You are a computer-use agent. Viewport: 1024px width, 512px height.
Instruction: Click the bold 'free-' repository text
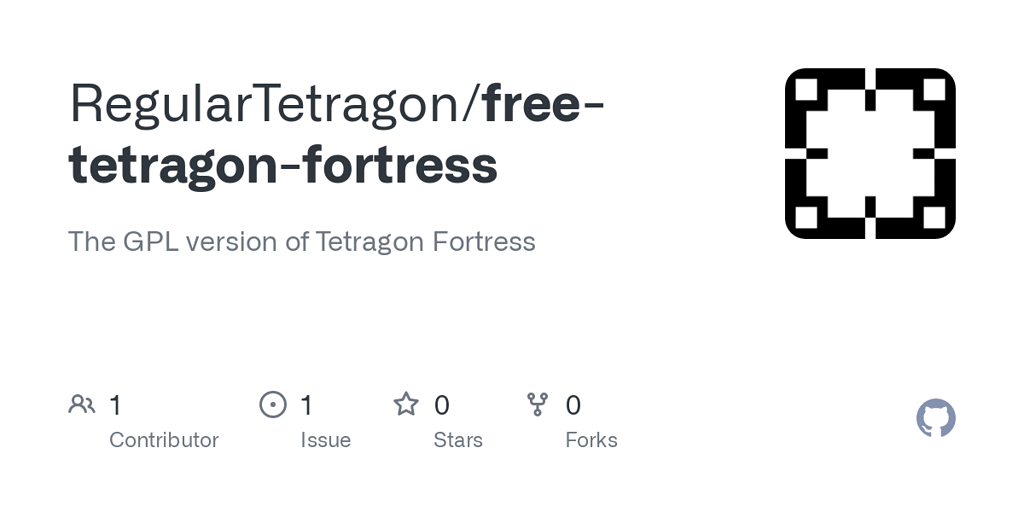pos(544,104)
